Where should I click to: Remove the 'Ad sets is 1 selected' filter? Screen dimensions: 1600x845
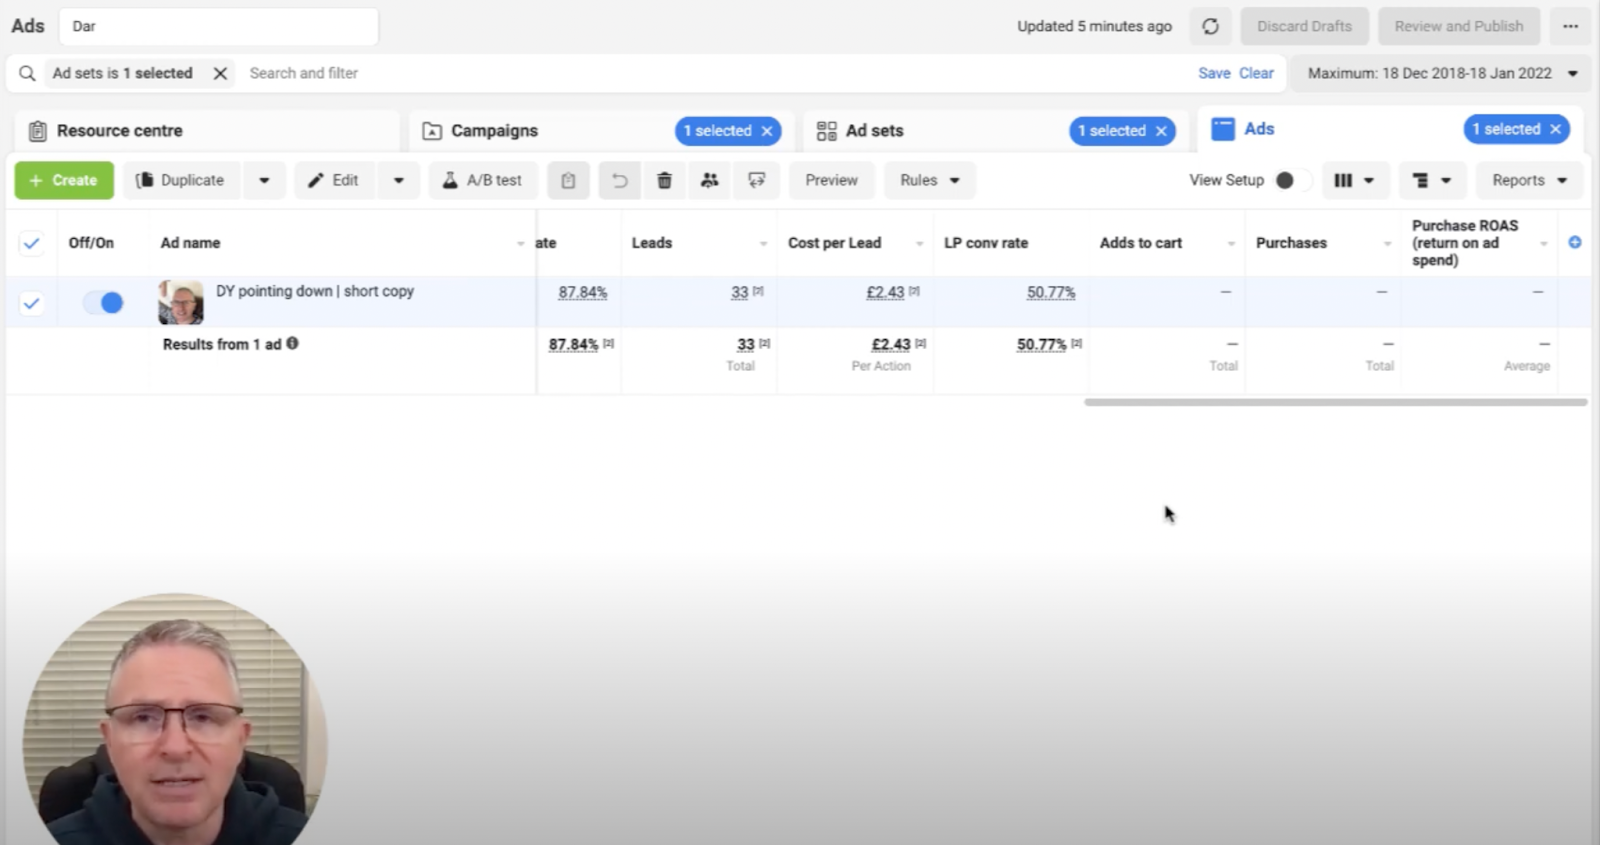220,73
